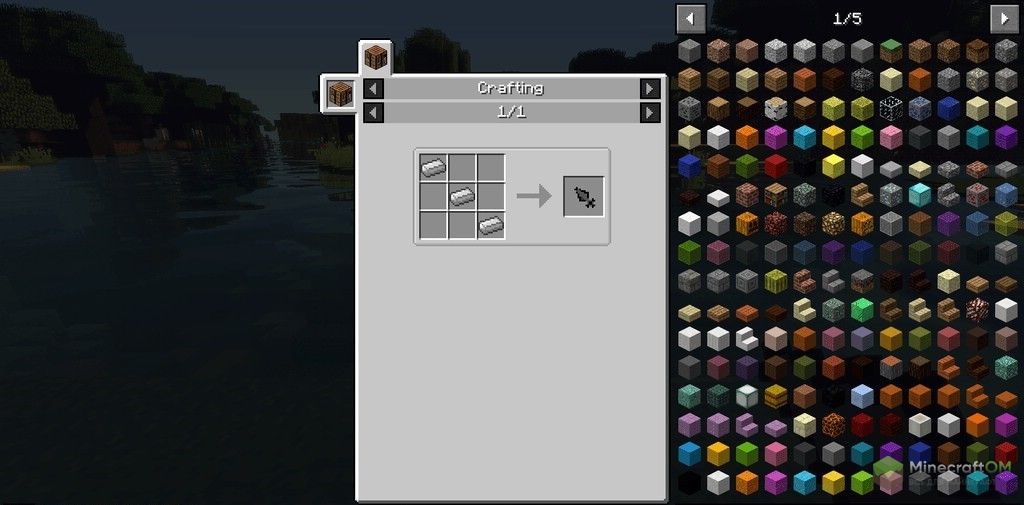Select the crafting recipe output item
1024x505 pixels.
click(584, 196)
